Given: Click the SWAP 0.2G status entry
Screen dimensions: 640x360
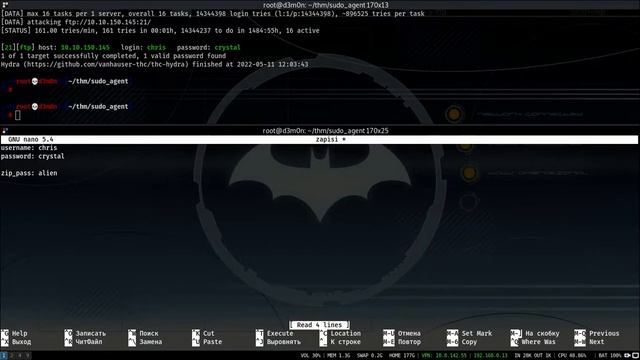Looking at the screenshot, I should coord(370,356).
